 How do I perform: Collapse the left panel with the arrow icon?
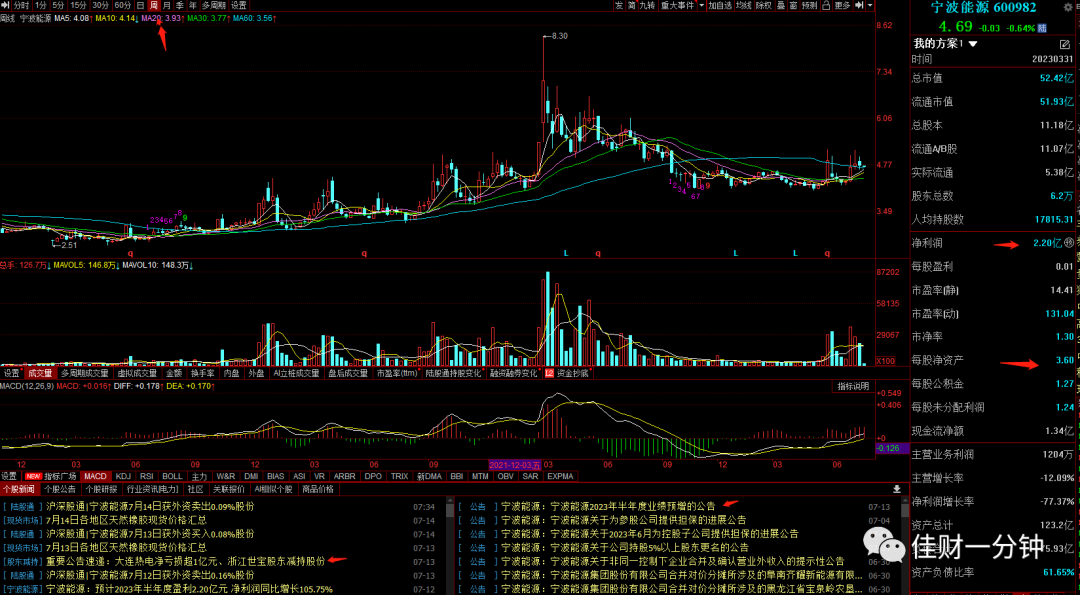pyautogui.click(x=6, y=5)
